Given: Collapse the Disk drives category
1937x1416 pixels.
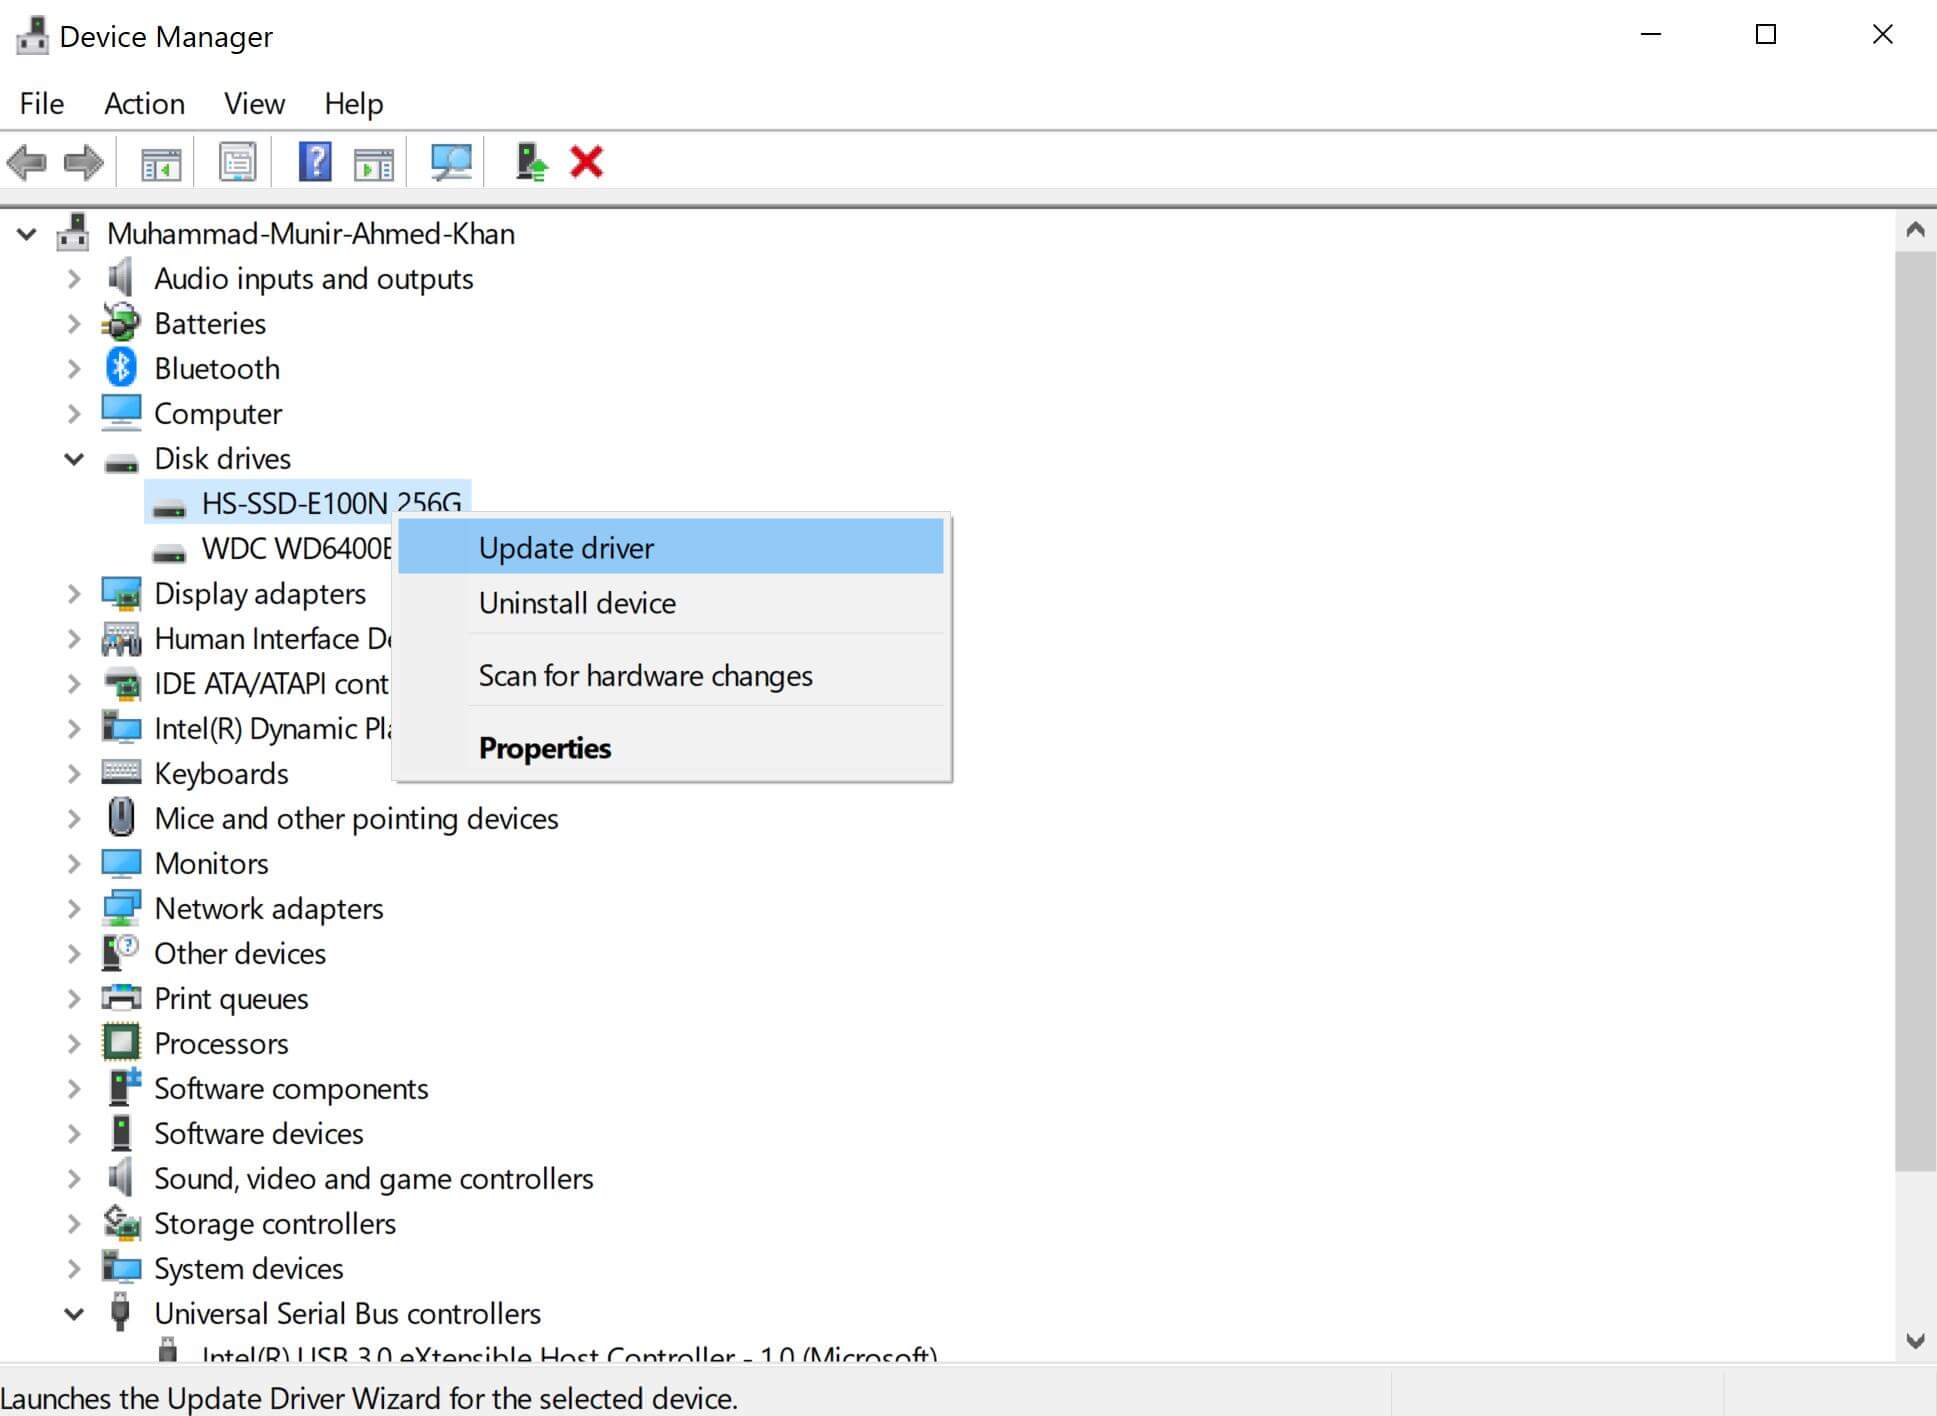Looking at the screenshot, I should click(x=74, y=459).
